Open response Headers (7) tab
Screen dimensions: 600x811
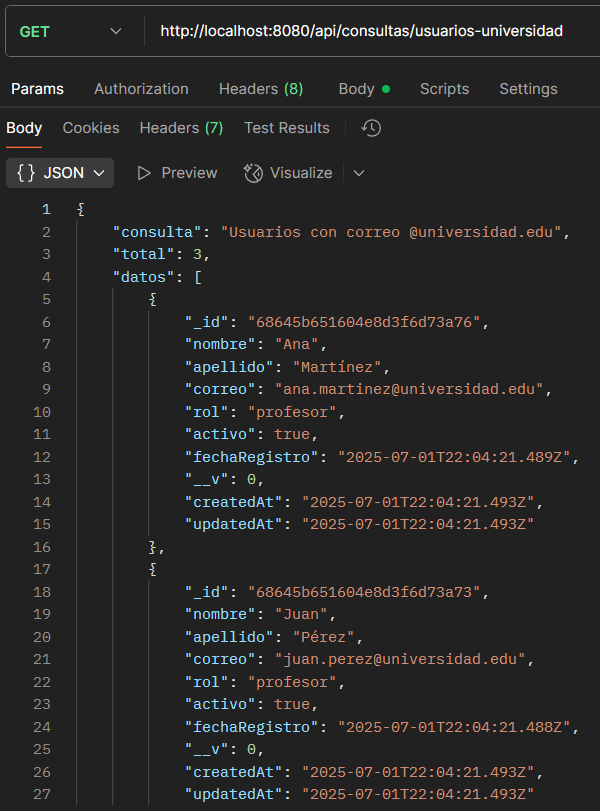pos(181,128)
